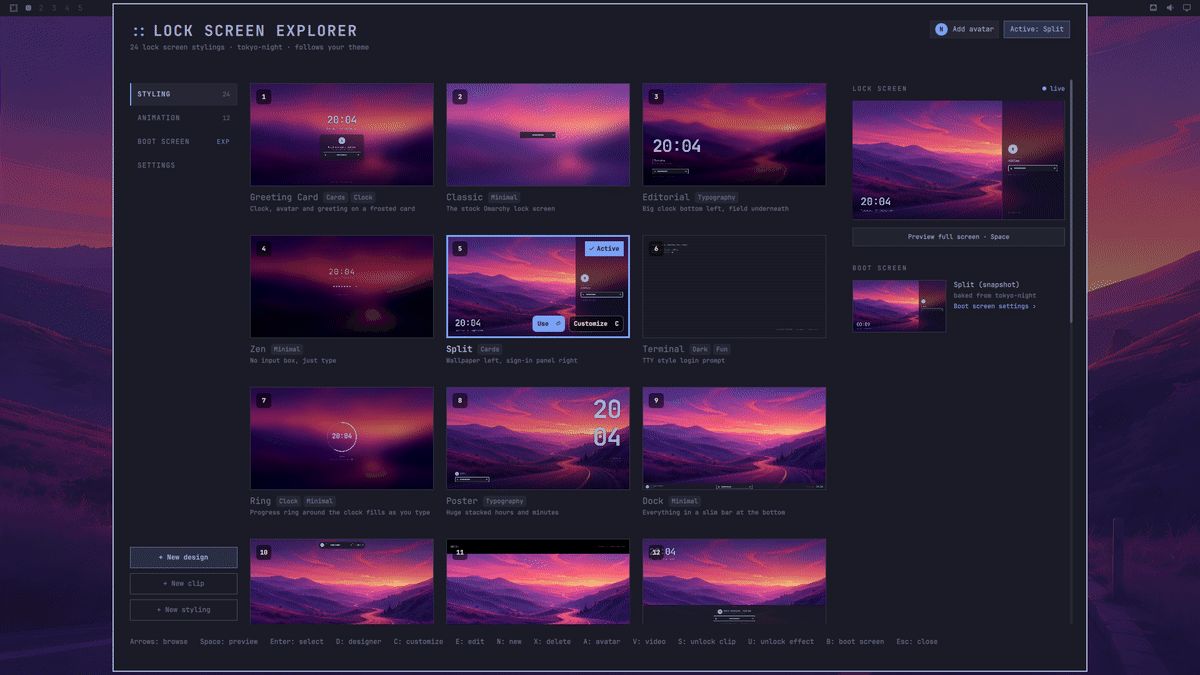This screenshot has width=1200, height=675.
Task: Open the Boot Screen section
Action: 184,142
